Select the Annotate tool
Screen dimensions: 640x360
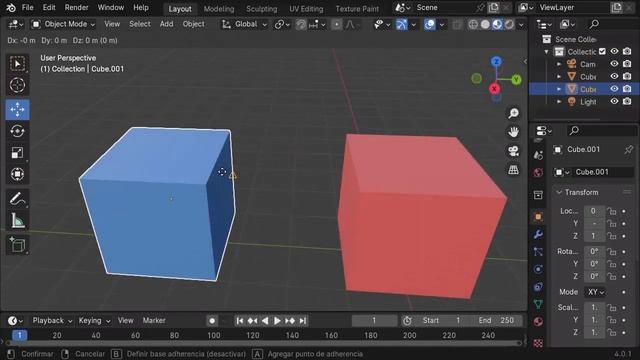pyautogui.click(x=17, y=199)
